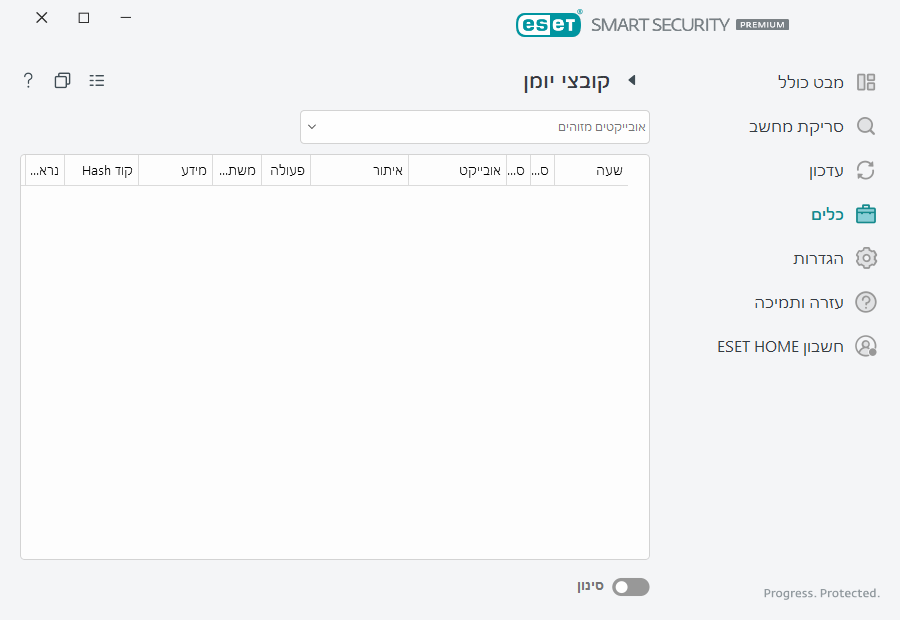Open Computer scan via the magnifier icon
Viewport: 900px width, 620px height.
[865, 126]
